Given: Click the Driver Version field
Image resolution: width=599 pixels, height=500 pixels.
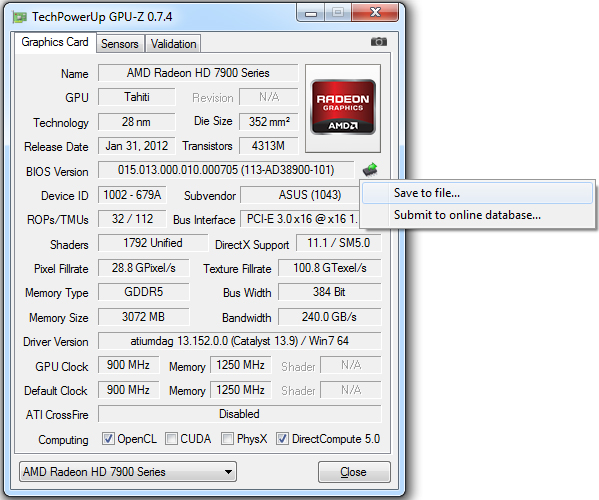Looking at the screenshot, I should (x=240, y=341).
